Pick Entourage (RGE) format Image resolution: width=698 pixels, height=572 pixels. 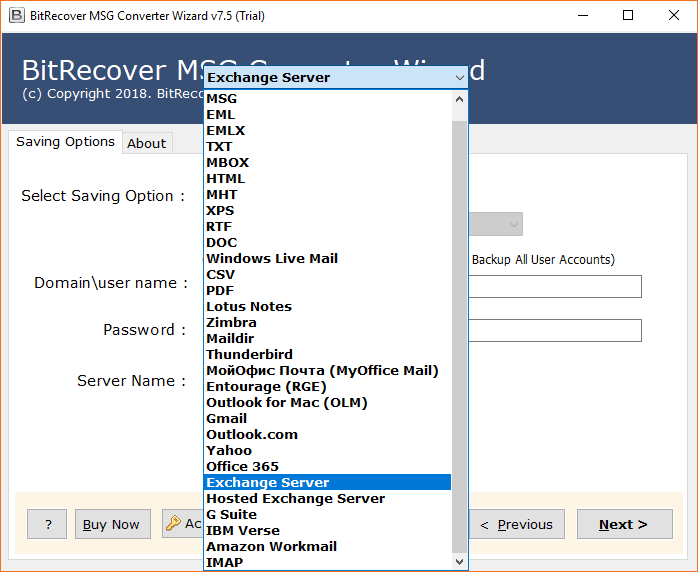pos(327,387)
